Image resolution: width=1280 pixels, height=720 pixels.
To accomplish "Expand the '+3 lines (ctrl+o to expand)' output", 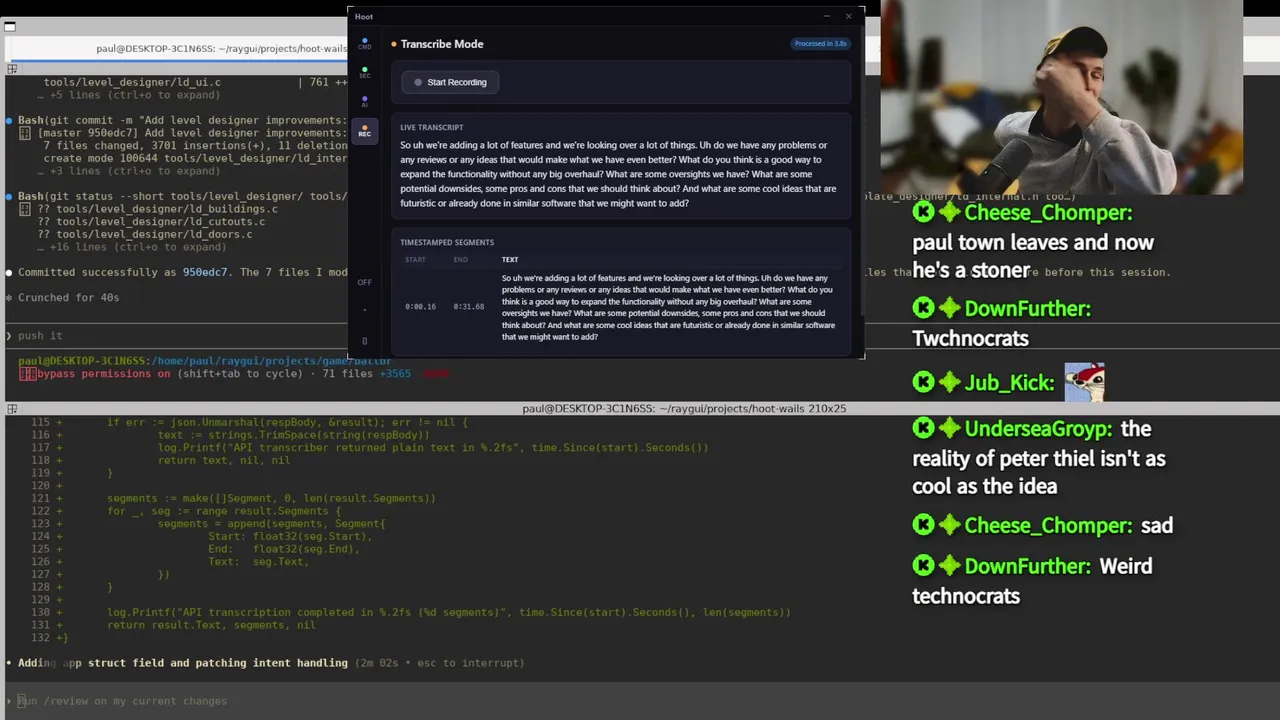I will pos(128,171).
